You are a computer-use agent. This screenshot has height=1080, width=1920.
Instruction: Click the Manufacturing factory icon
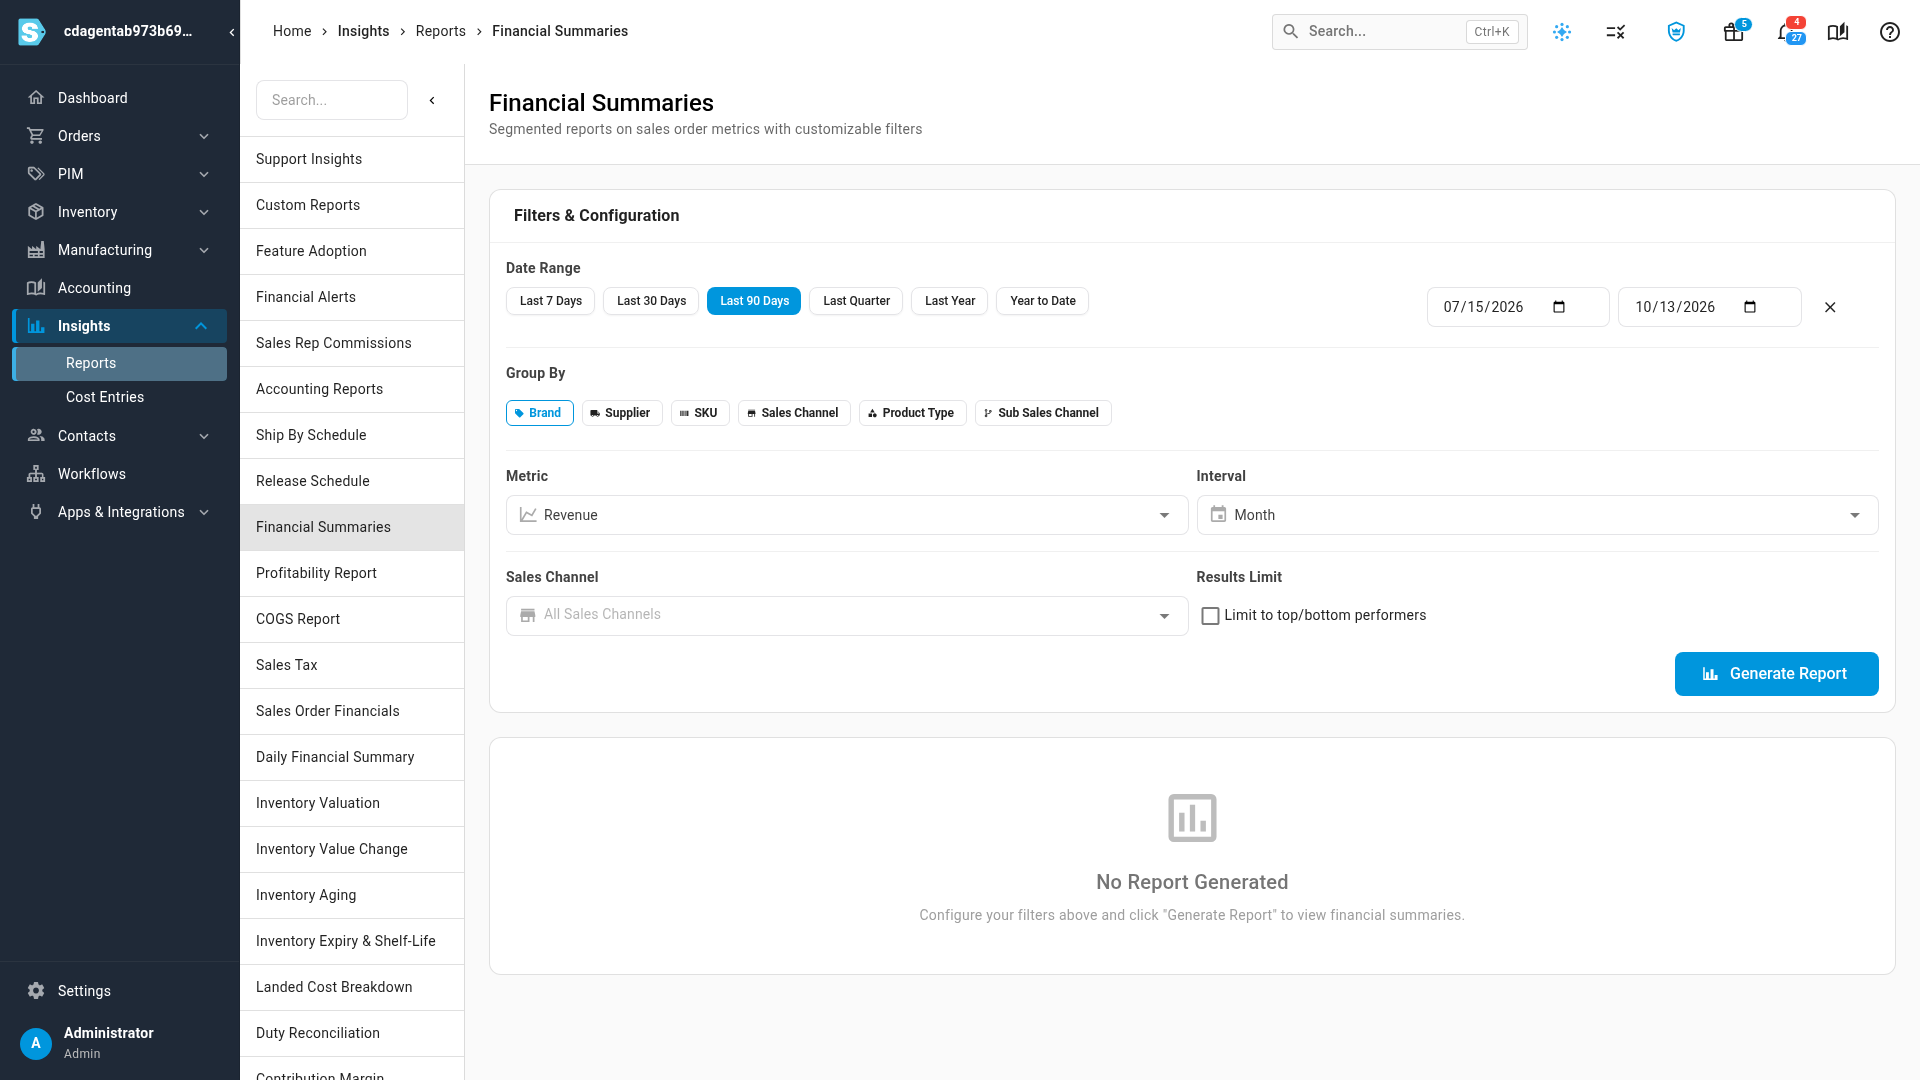pos(36,250)
